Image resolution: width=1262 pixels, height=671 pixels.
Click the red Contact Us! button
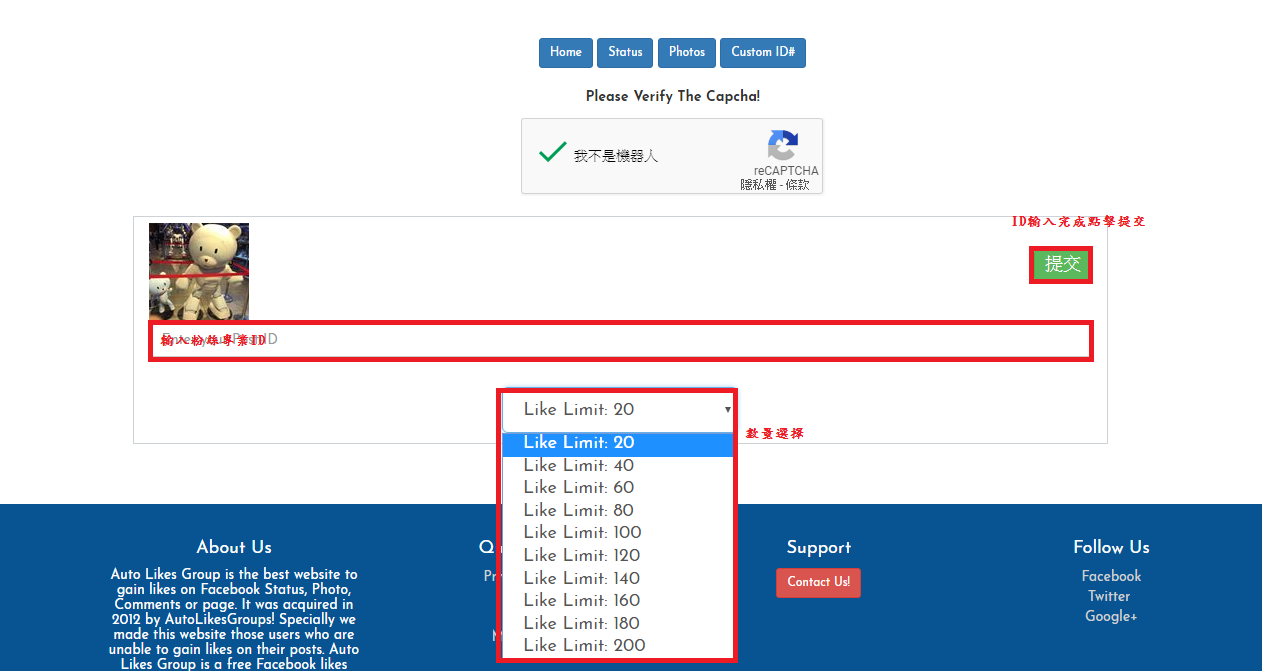point(818,582)
